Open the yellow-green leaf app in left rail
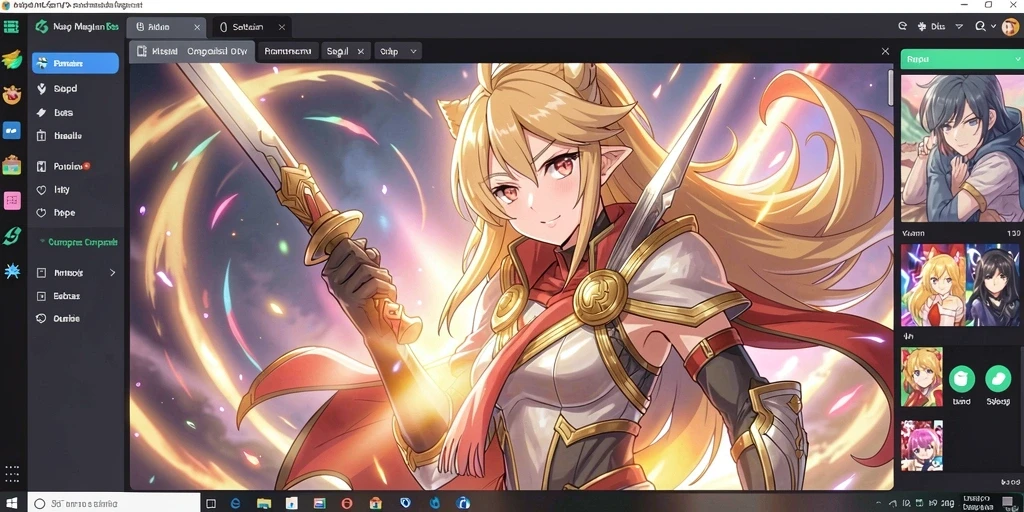This screenshot has height=512, width=1024. click(12, 59)
